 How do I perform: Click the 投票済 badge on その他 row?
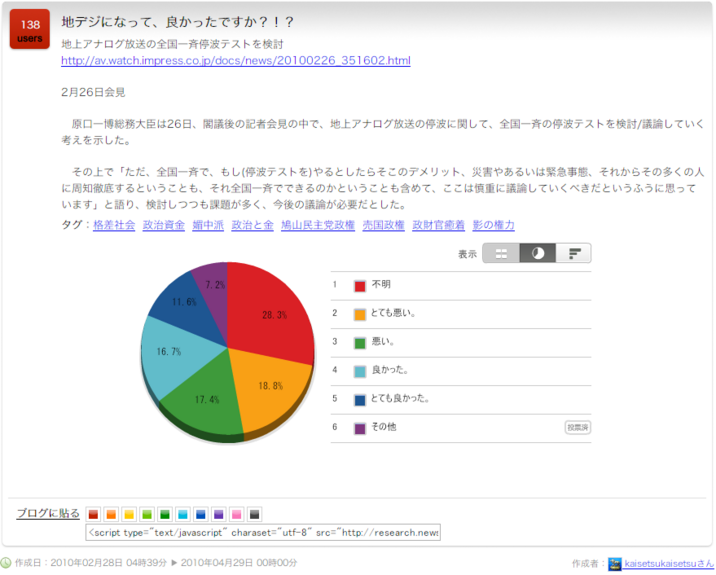click(x=578, y=427)
